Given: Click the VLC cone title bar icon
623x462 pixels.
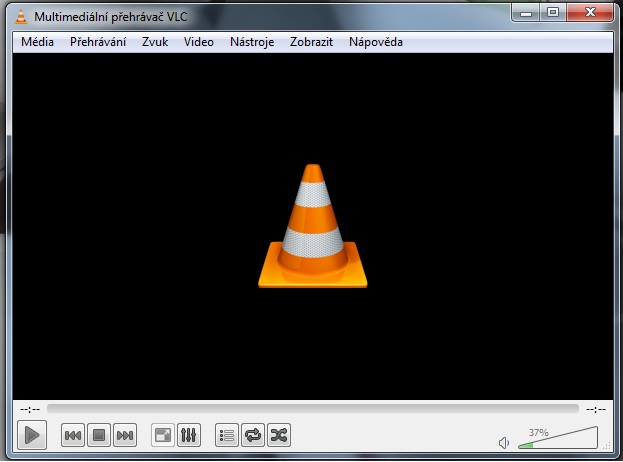Looking at the screenshot, I should [21, 16].
